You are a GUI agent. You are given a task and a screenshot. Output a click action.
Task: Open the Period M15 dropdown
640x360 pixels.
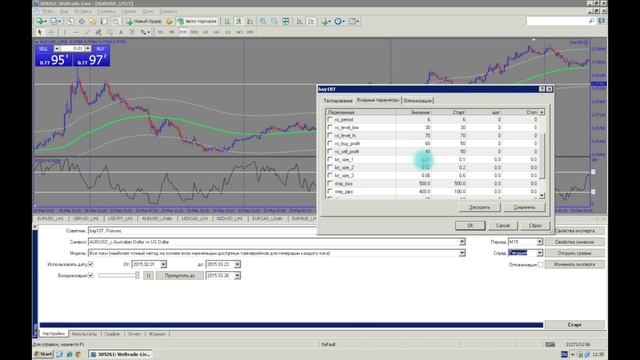540,242
